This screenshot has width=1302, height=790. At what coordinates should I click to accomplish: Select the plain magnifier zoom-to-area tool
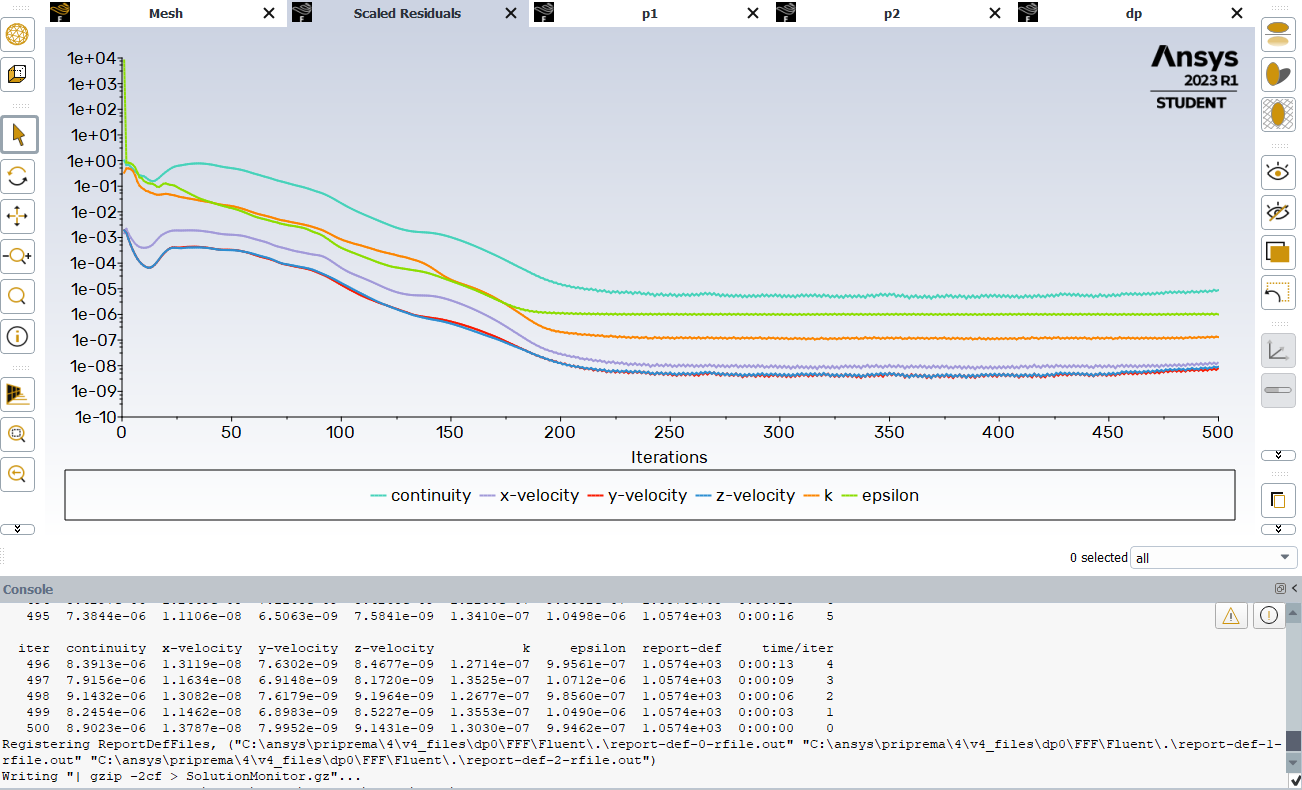coord(17,296)
